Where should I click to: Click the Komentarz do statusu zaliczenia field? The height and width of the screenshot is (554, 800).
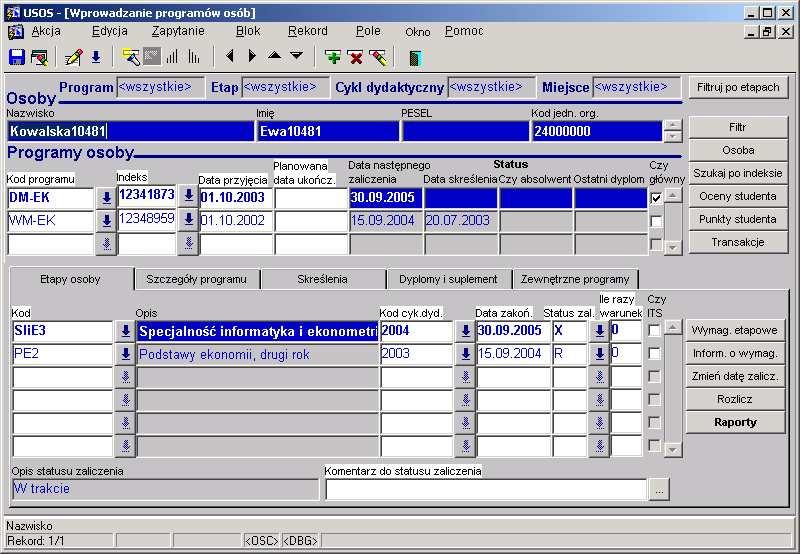[486, 490]
